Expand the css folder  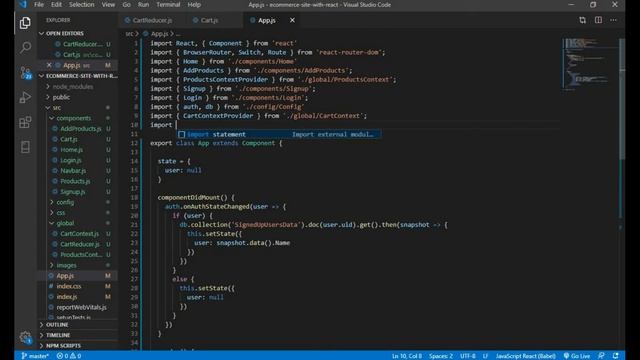point(61,213)
